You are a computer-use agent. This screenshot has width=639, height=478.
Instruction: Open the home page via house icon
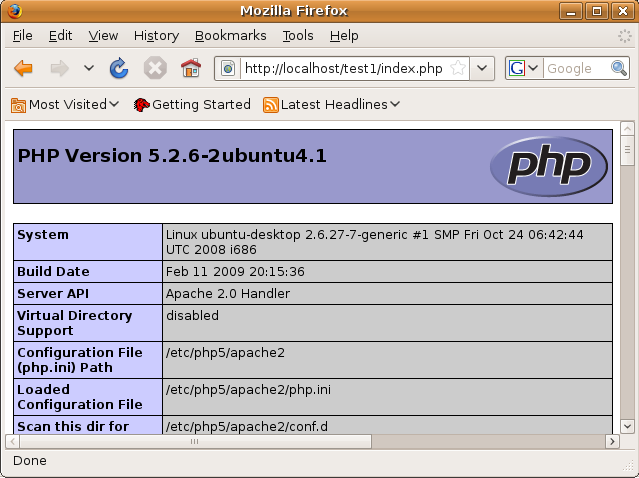tap(191, 68)
